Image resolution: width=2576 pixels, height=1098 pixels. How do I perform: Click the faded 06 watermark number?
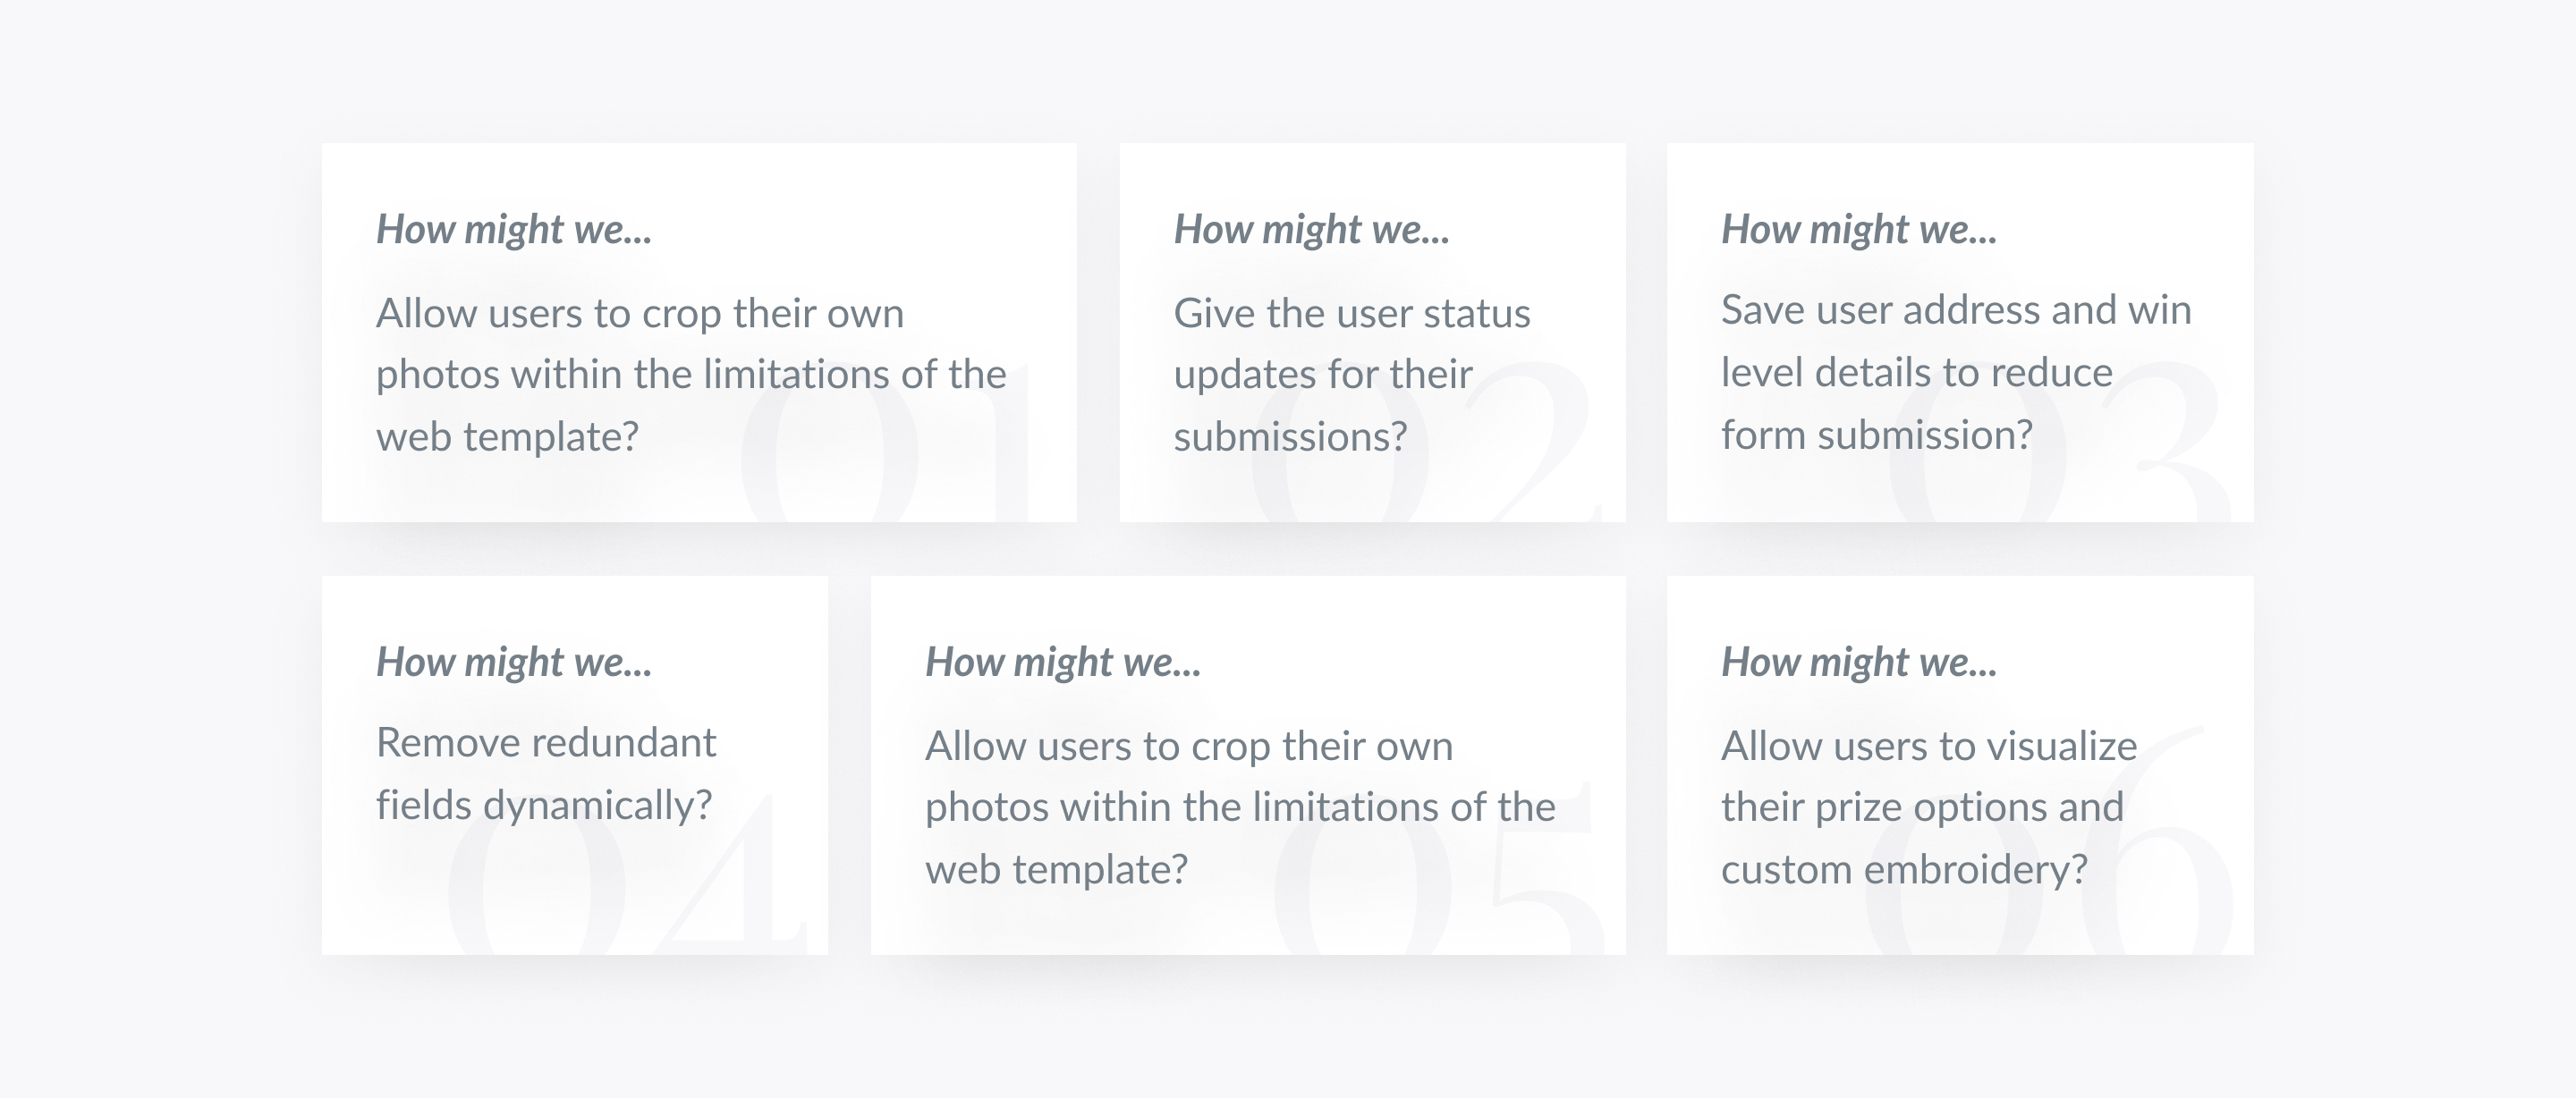[x=2050, y=840]
